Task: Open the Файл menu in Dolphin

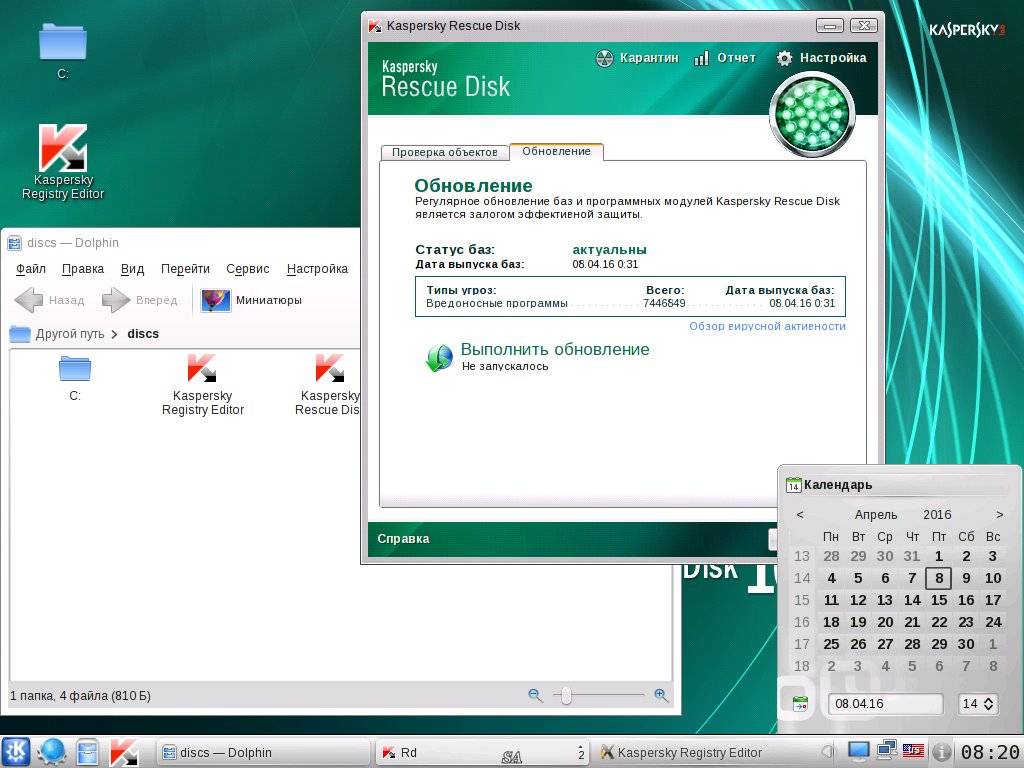Action: pyautogui.click(x=31, y=269)
